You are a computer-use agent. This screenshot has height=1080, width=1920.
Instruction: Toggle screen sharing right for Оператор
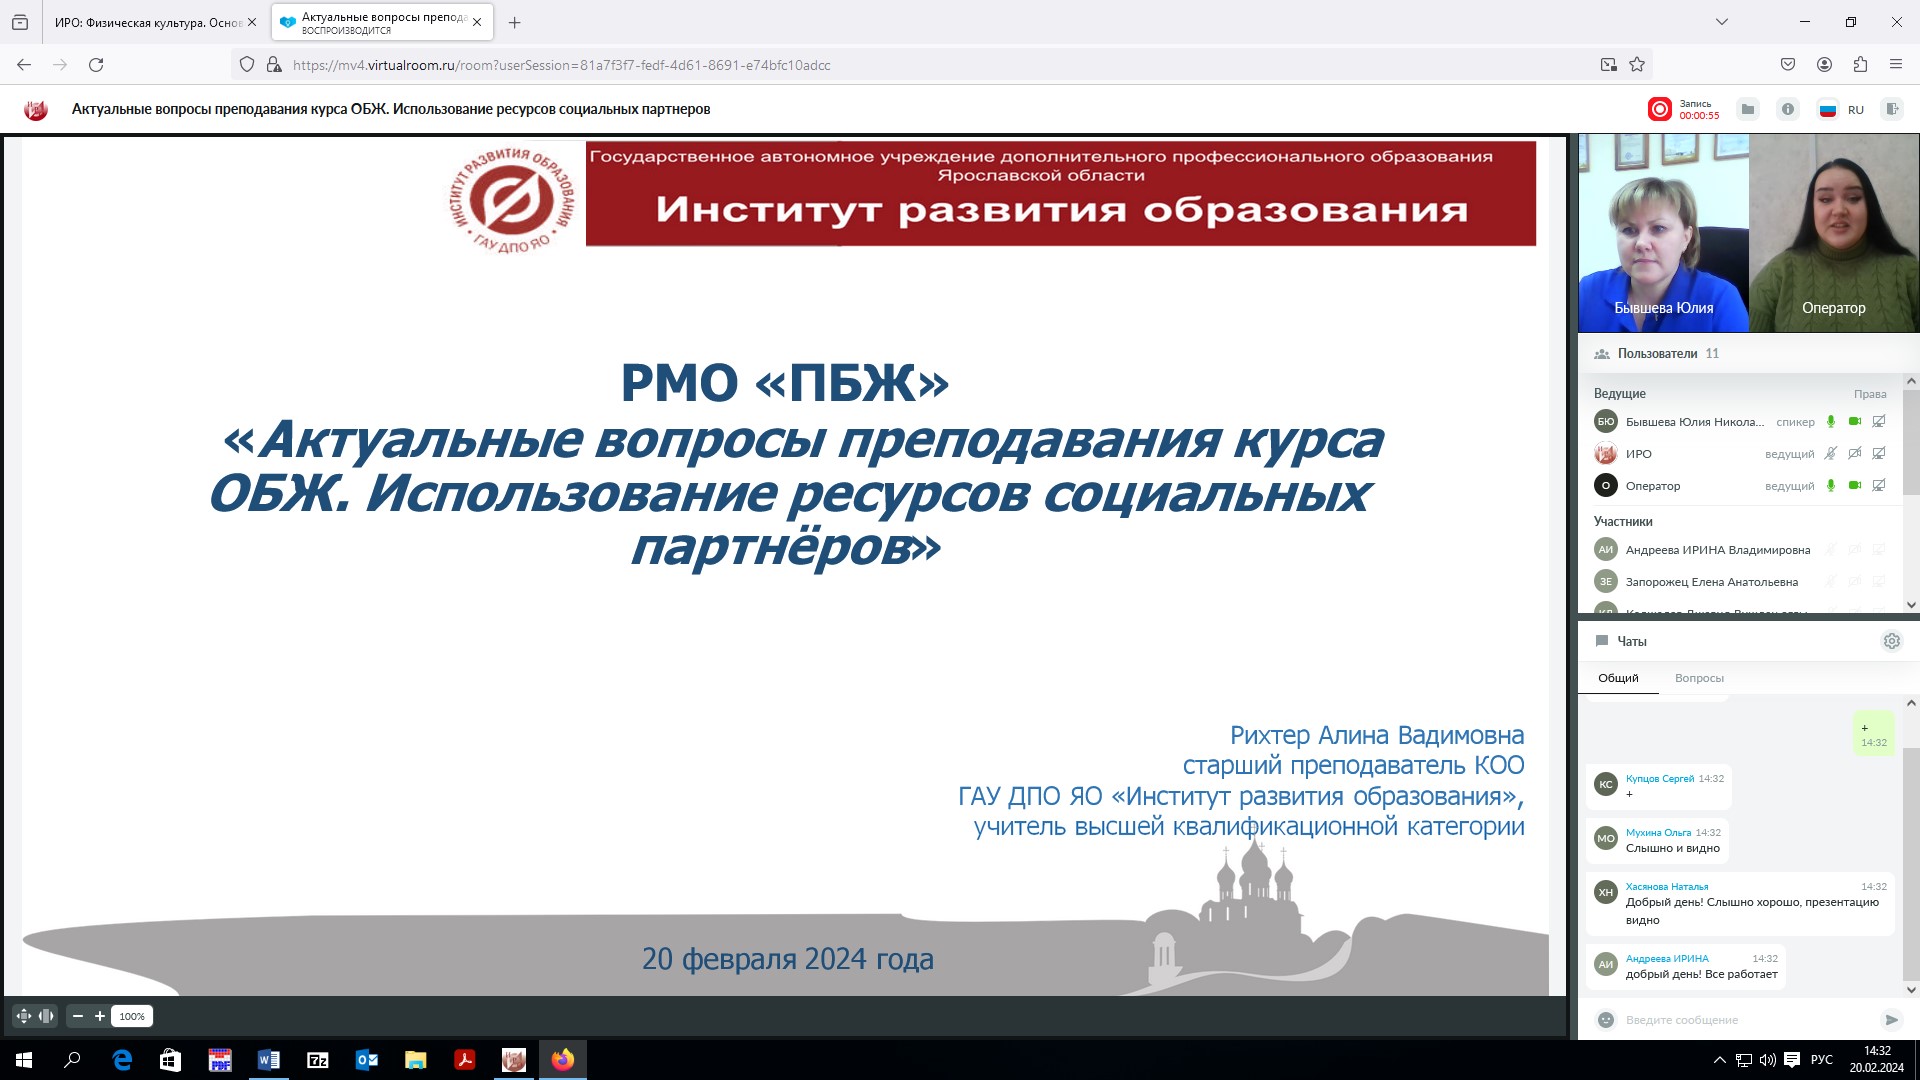pyautogui.click(x=1879, y=486)
